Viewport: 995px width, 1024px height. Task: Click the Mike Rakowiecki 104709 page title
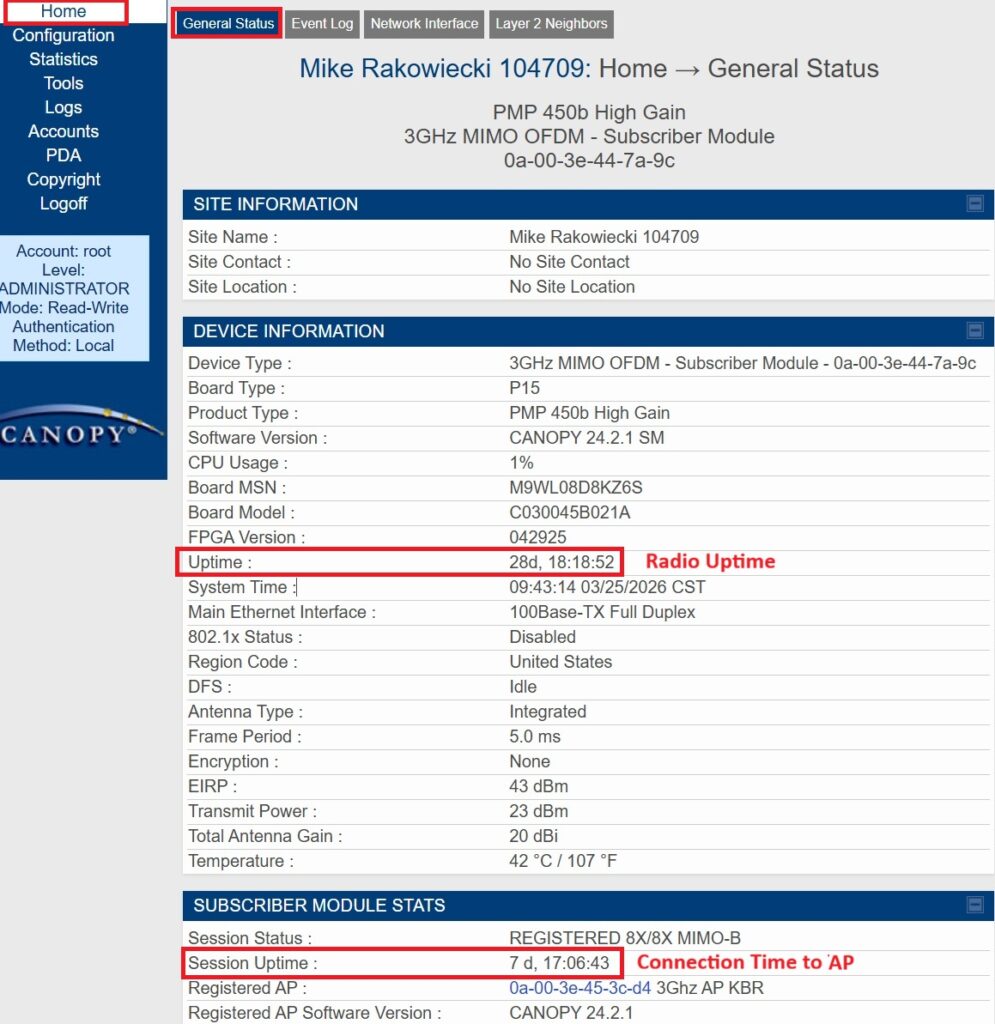(445, 69)
